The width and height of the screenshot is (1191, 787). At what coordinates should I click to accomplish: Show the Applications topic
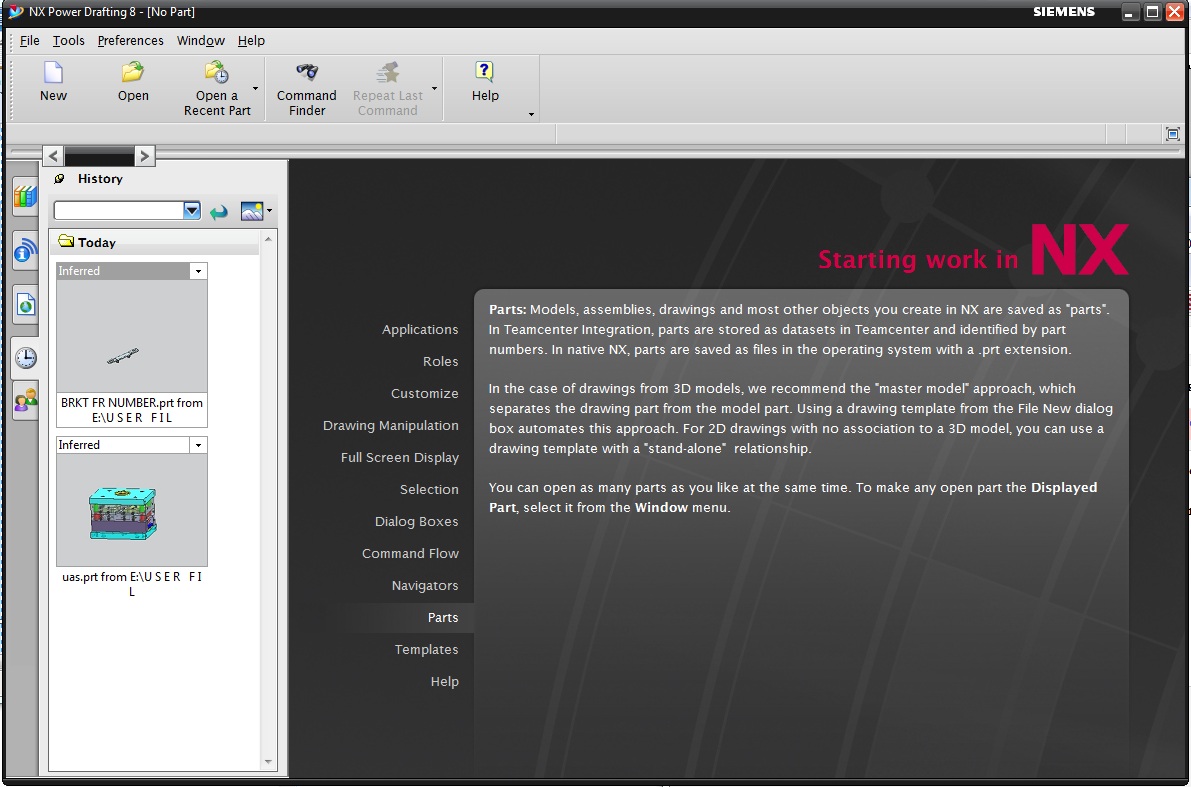(420, 330)
